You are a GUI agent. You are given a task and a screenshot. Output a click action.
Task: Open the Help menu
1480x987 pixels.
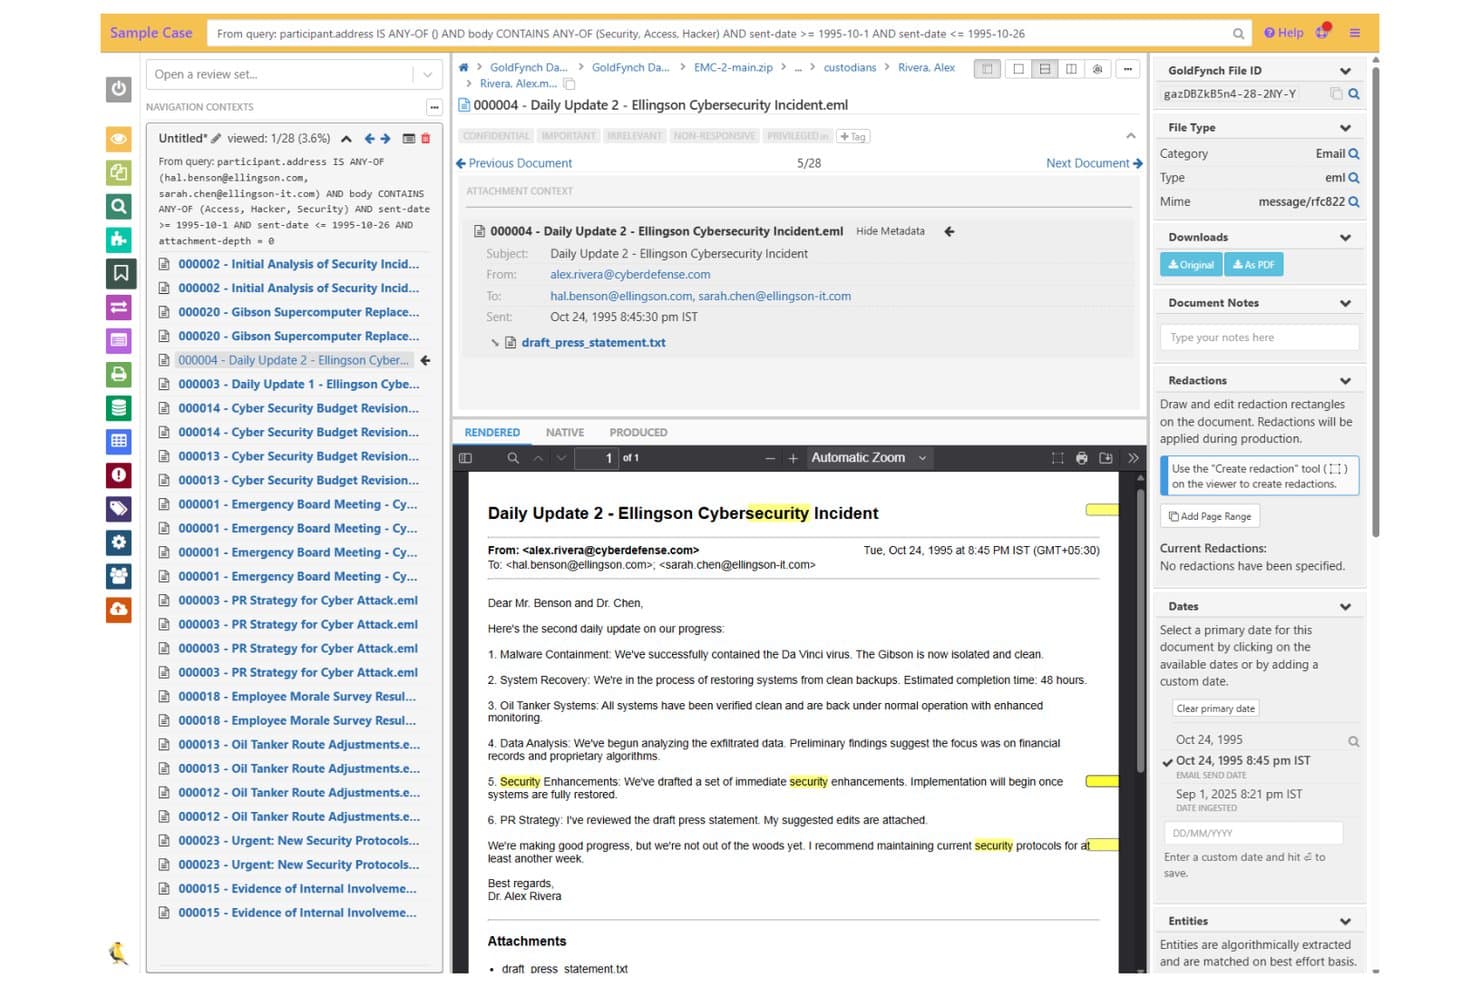[x=1284, y=33]
